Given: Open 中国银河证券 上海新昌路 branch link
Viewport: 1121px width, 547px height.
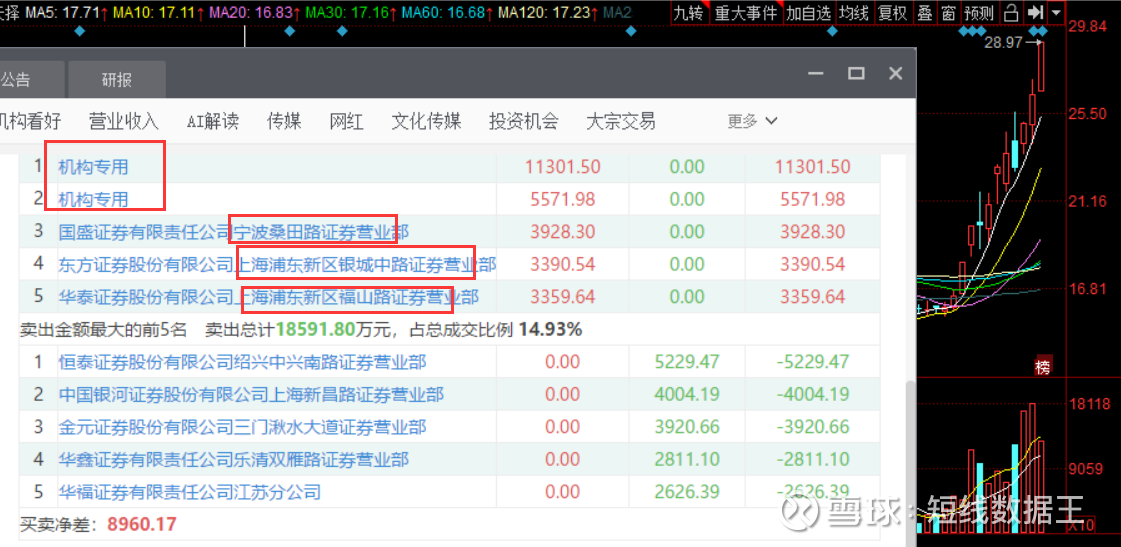Looking at the screenshot, I should pos(251,395).
